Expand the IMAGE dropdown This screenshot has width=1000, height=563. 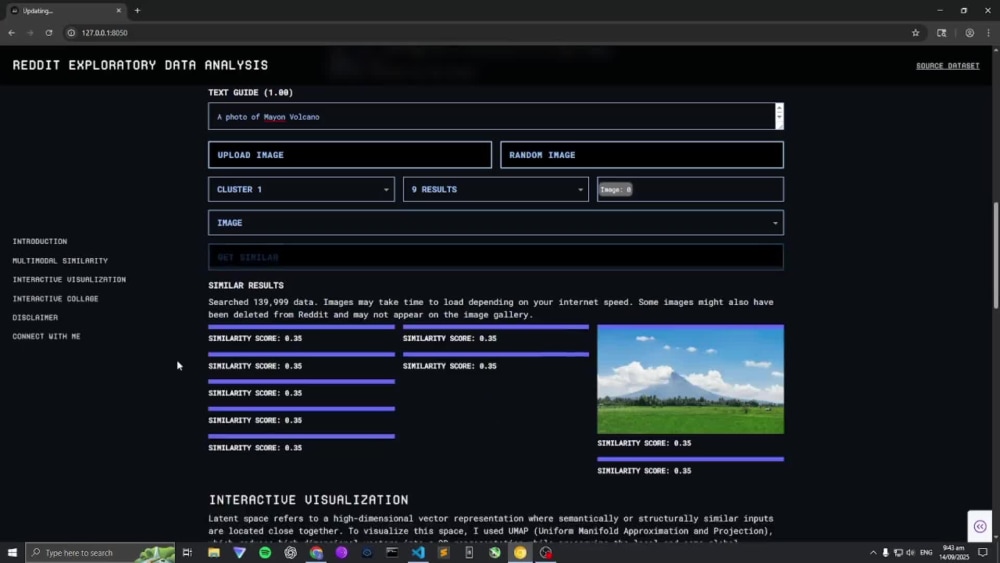click(496, 223)
